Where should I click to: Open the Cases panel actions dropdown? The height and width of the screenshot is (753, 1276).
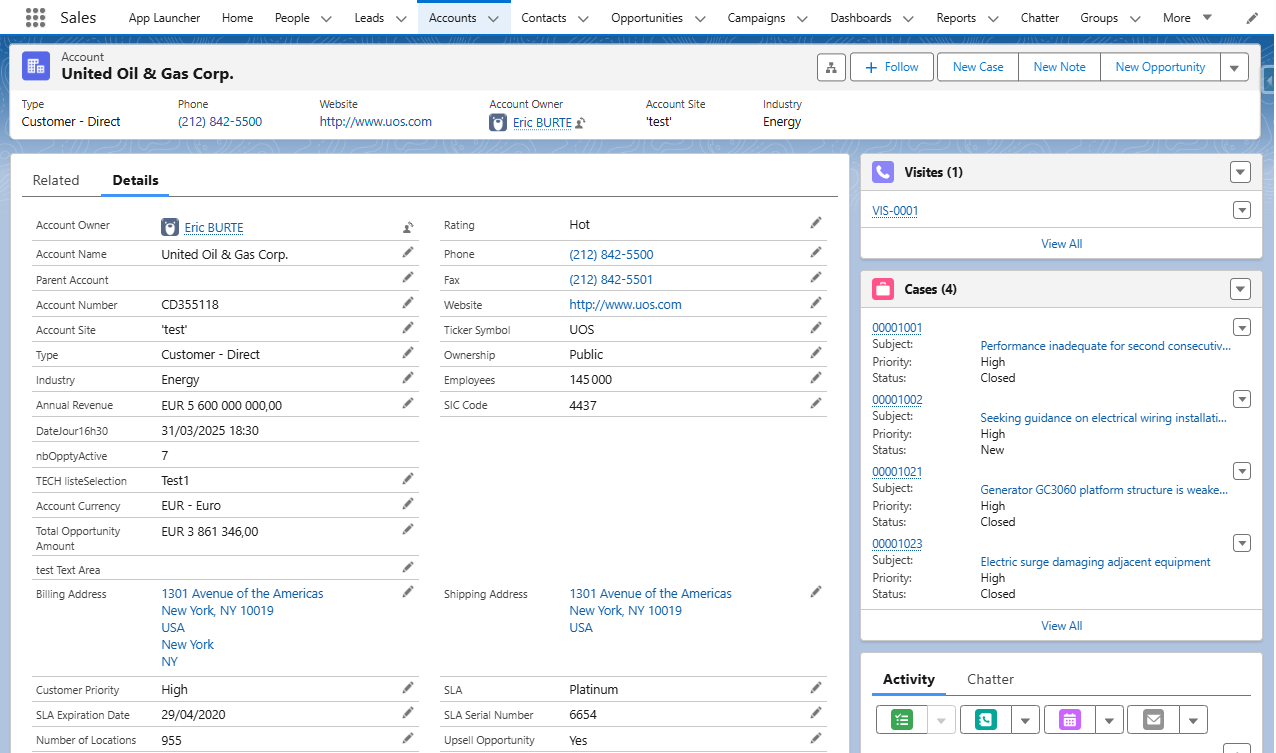(x=1240, y=288)
